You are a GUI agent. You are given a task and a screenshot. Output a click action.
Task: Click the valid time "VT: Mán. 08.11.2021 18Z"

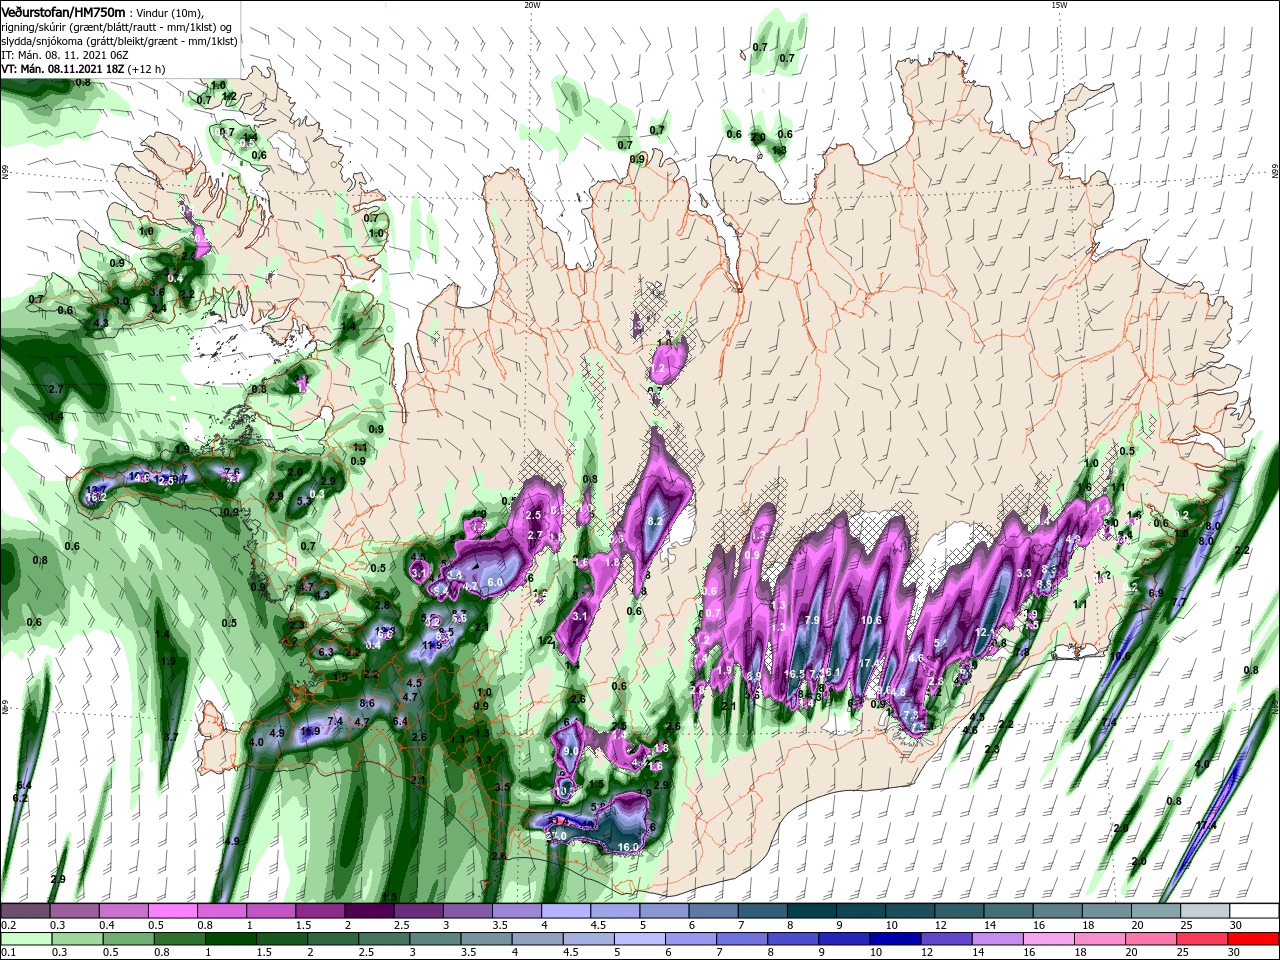click(x=63, y=69)
